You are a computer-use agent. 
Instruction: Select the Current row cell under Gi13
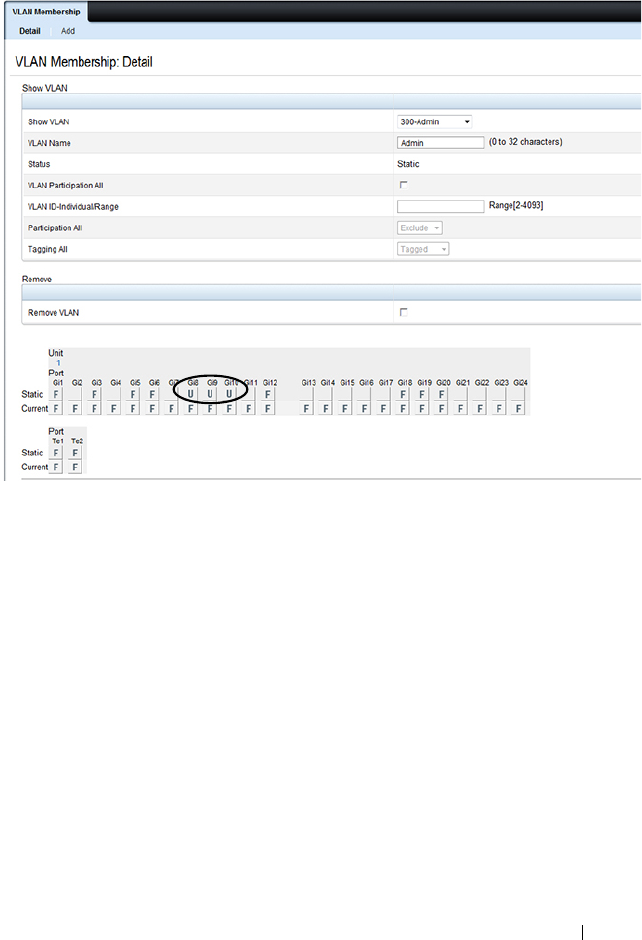pos(306,409)
